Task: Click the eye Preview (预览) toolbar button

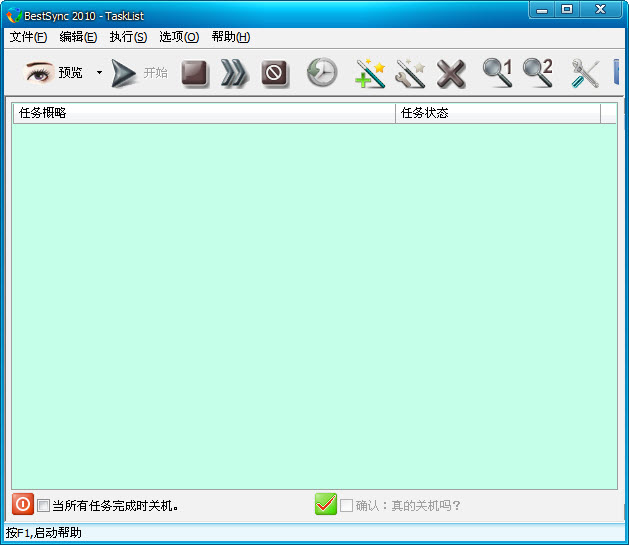Action: pyautogui.click(x=53, y=73)
